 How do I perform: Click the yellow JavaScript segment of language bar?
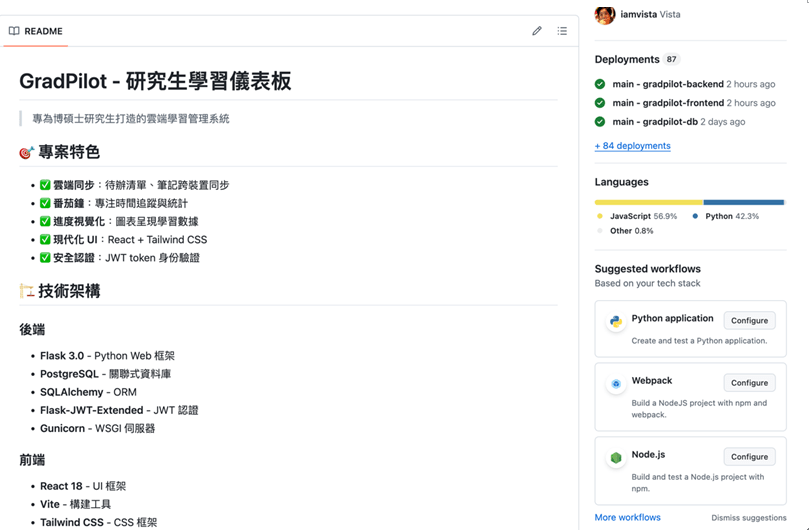point(649,202)
